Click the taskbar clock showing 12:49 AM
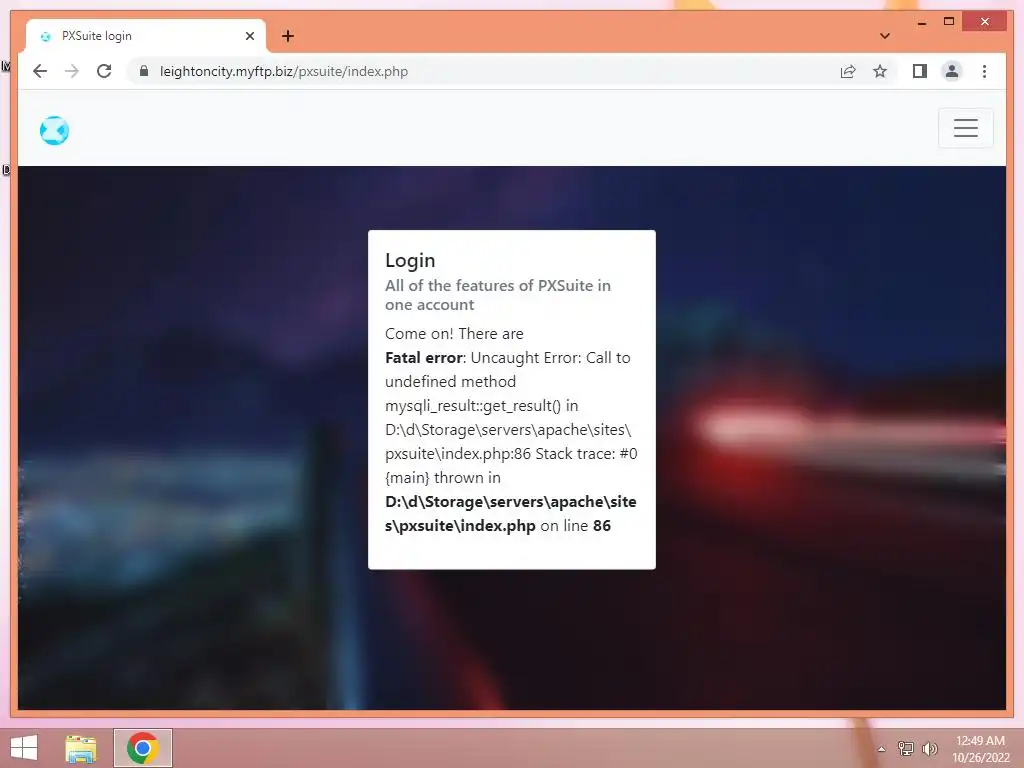The width and height of the screenshot is (1024, 768). (x=980, y=749)
